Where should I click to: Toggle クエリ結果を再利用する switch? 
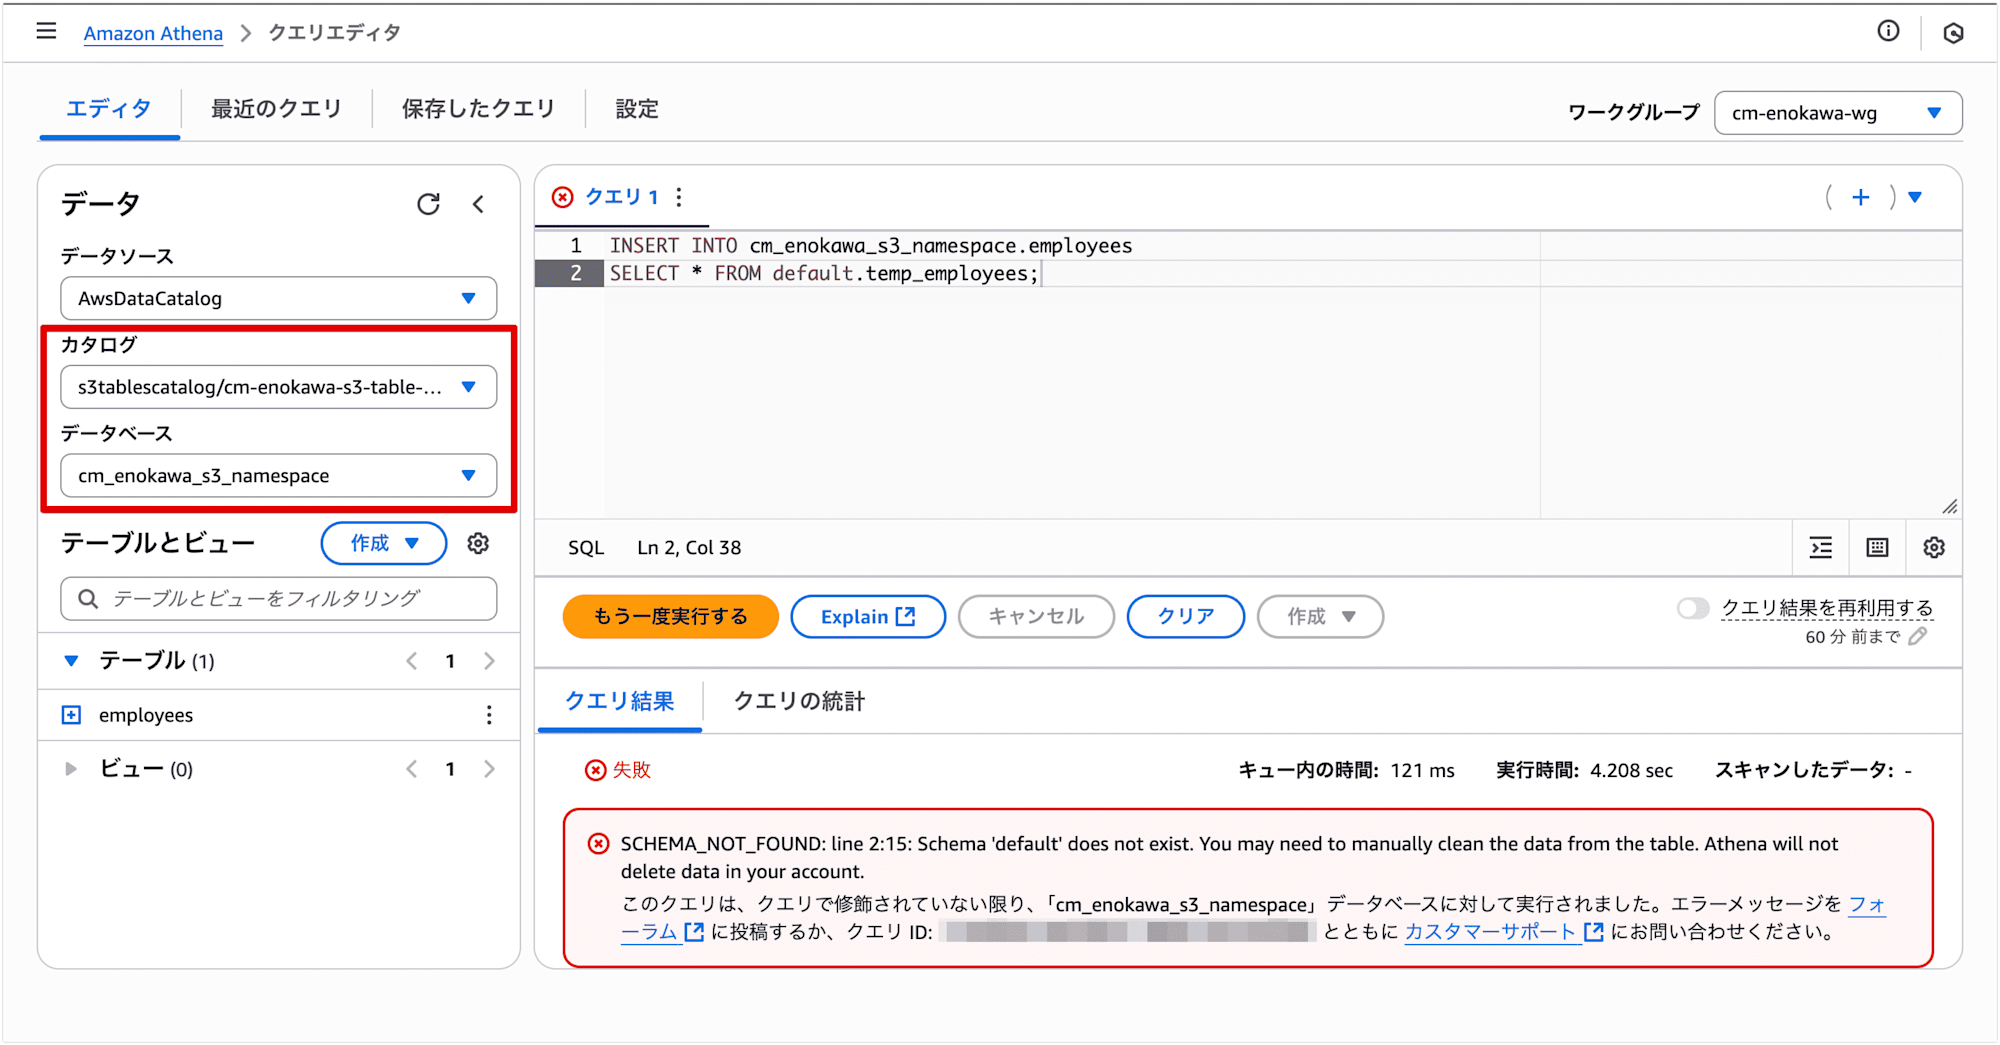[x=1693, y=608]
